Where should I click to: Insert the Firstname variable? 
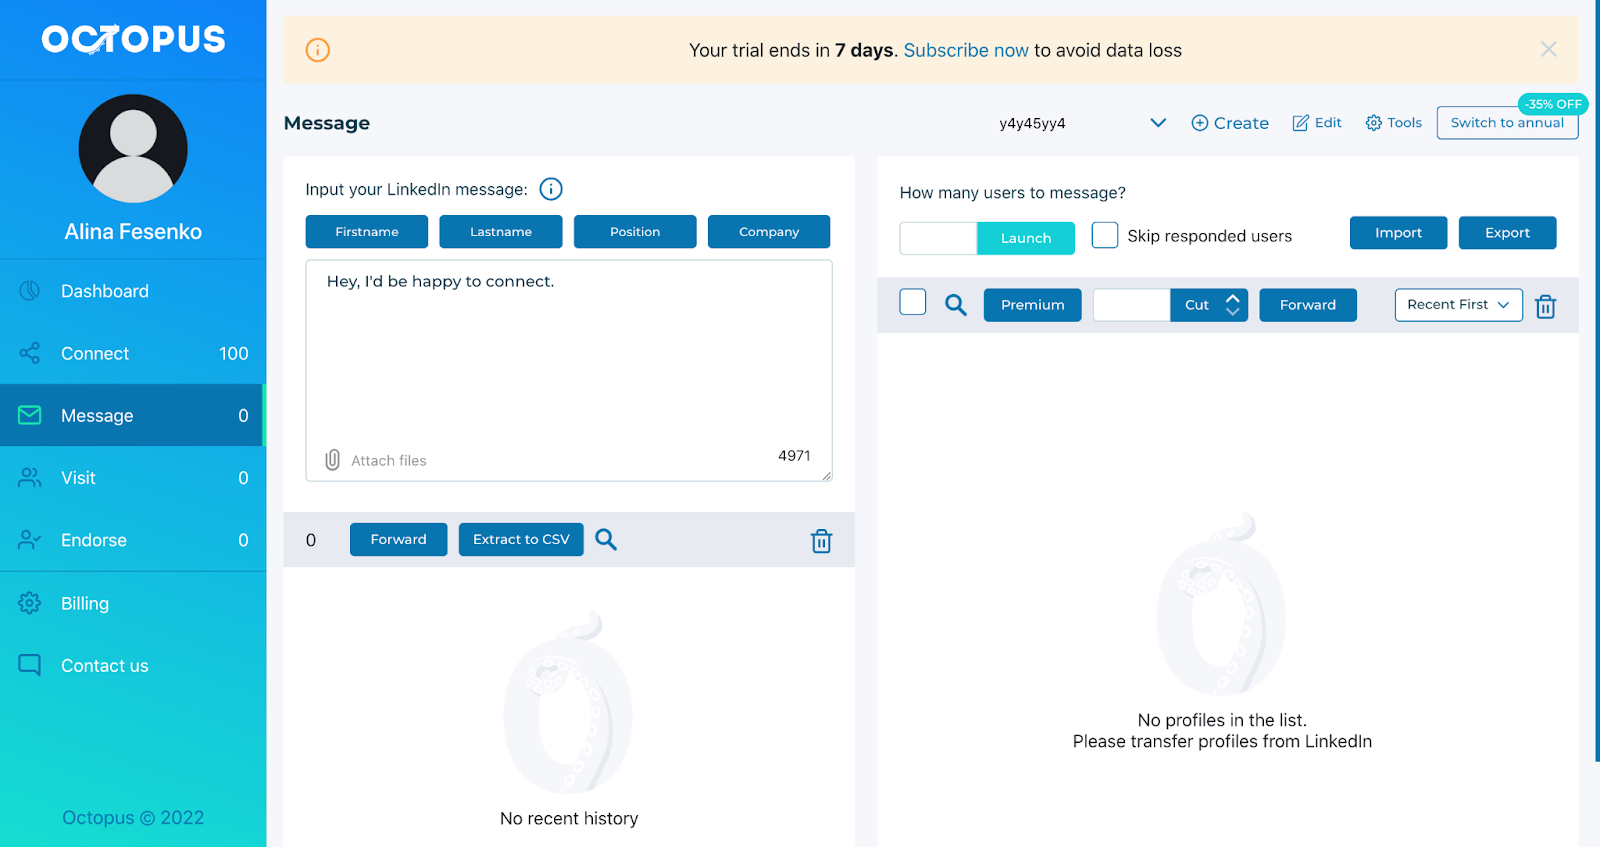(367, 232)
